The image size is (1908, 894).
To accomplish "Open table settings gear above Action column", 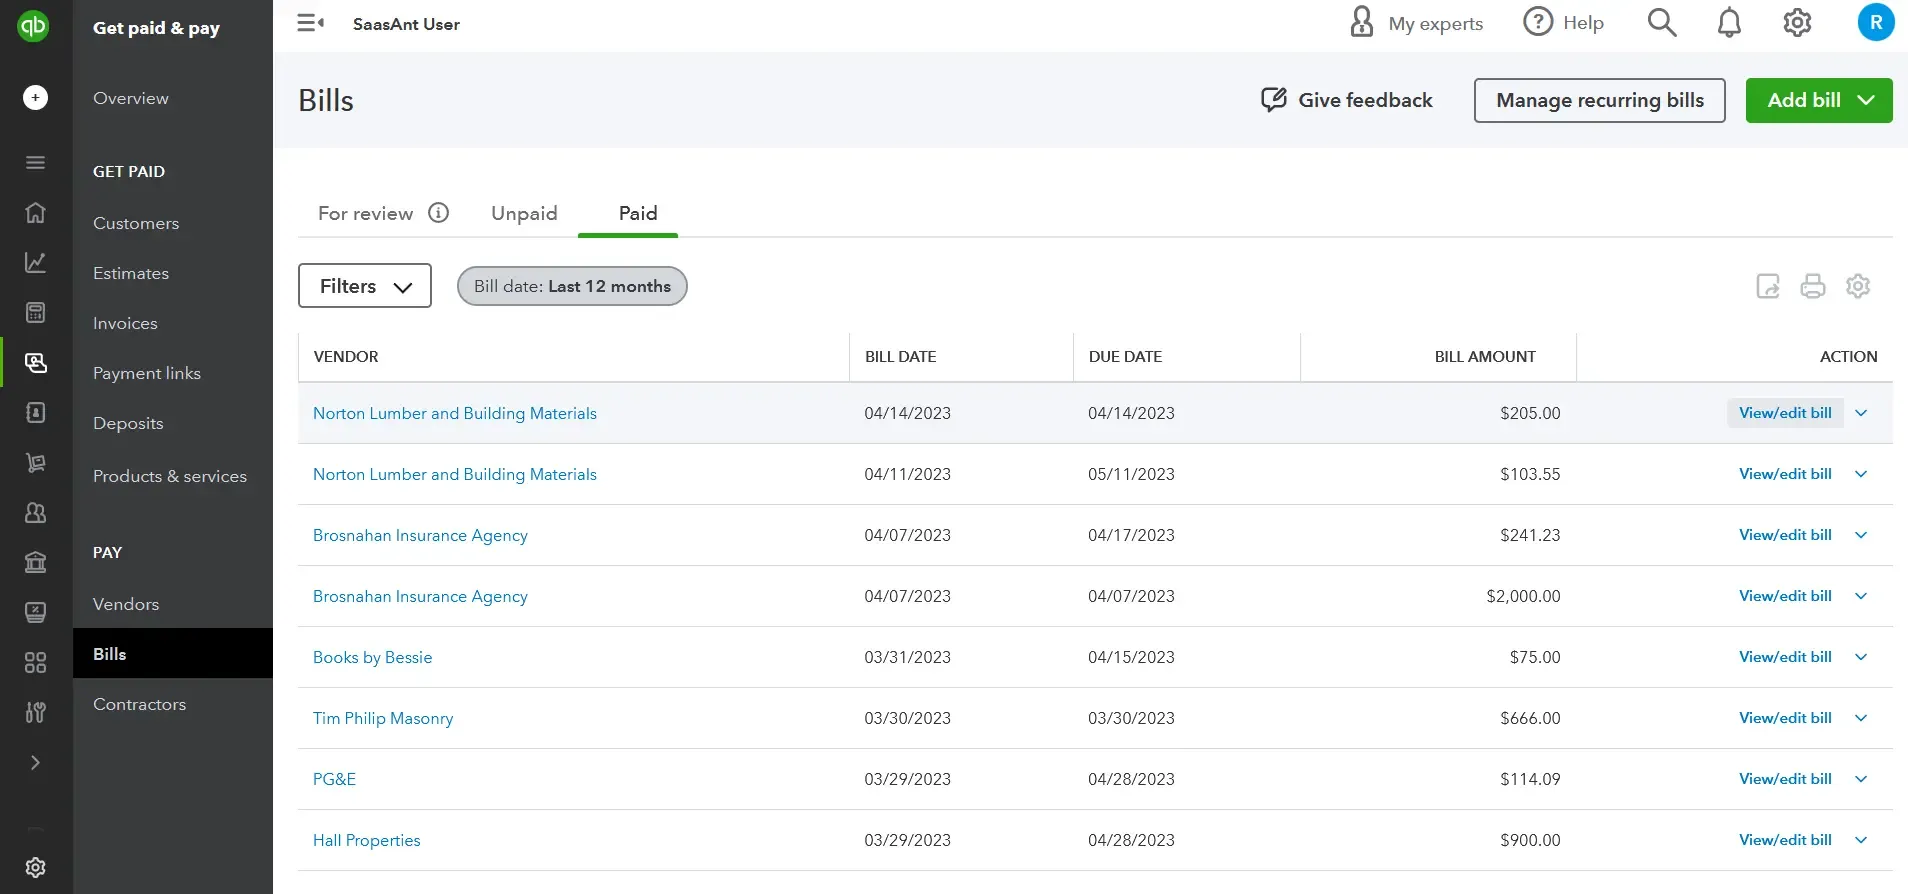I will tap(1858, 286).
